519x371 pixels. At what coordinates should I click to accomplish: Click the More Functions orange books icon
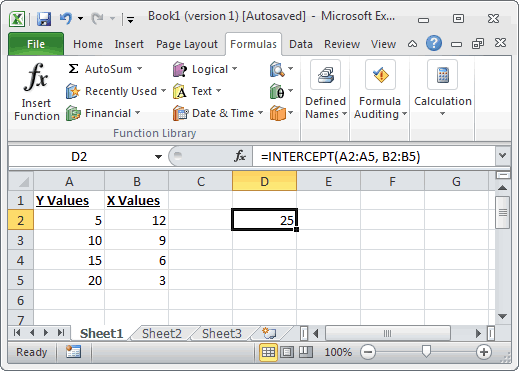[278, 113]
